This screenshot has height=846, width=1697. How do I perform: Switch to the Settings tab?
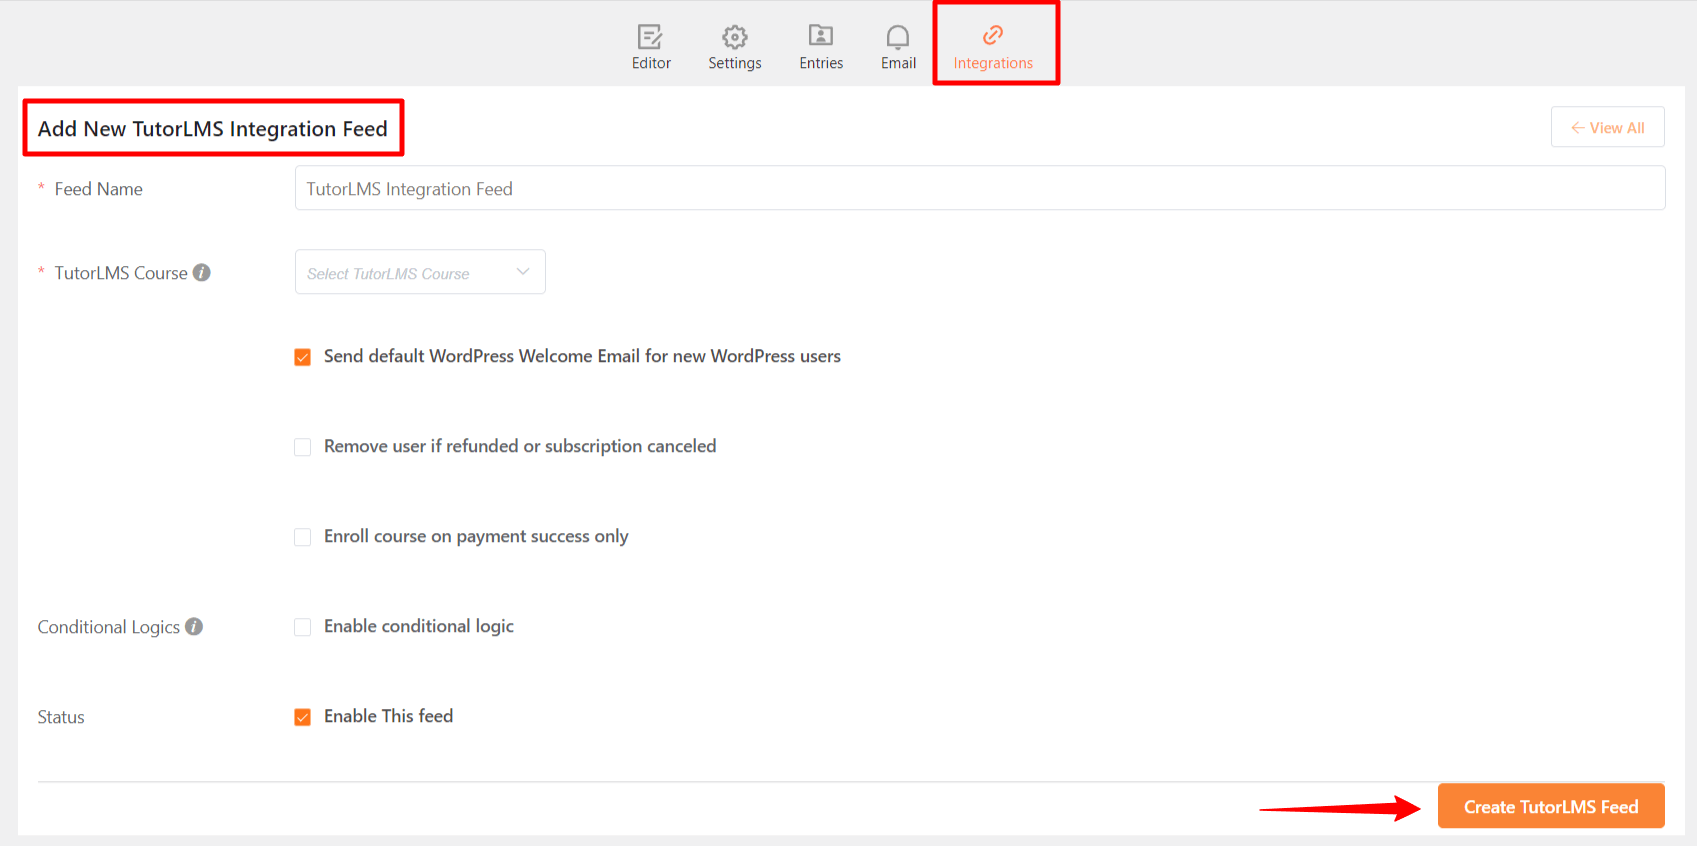coord(735,47)
